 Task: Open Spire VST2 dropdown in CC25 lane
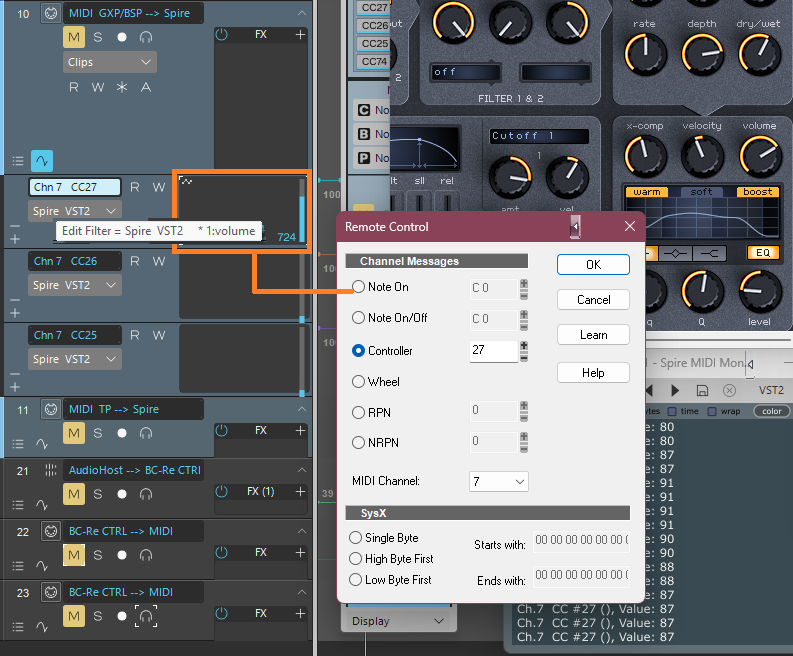75,359
